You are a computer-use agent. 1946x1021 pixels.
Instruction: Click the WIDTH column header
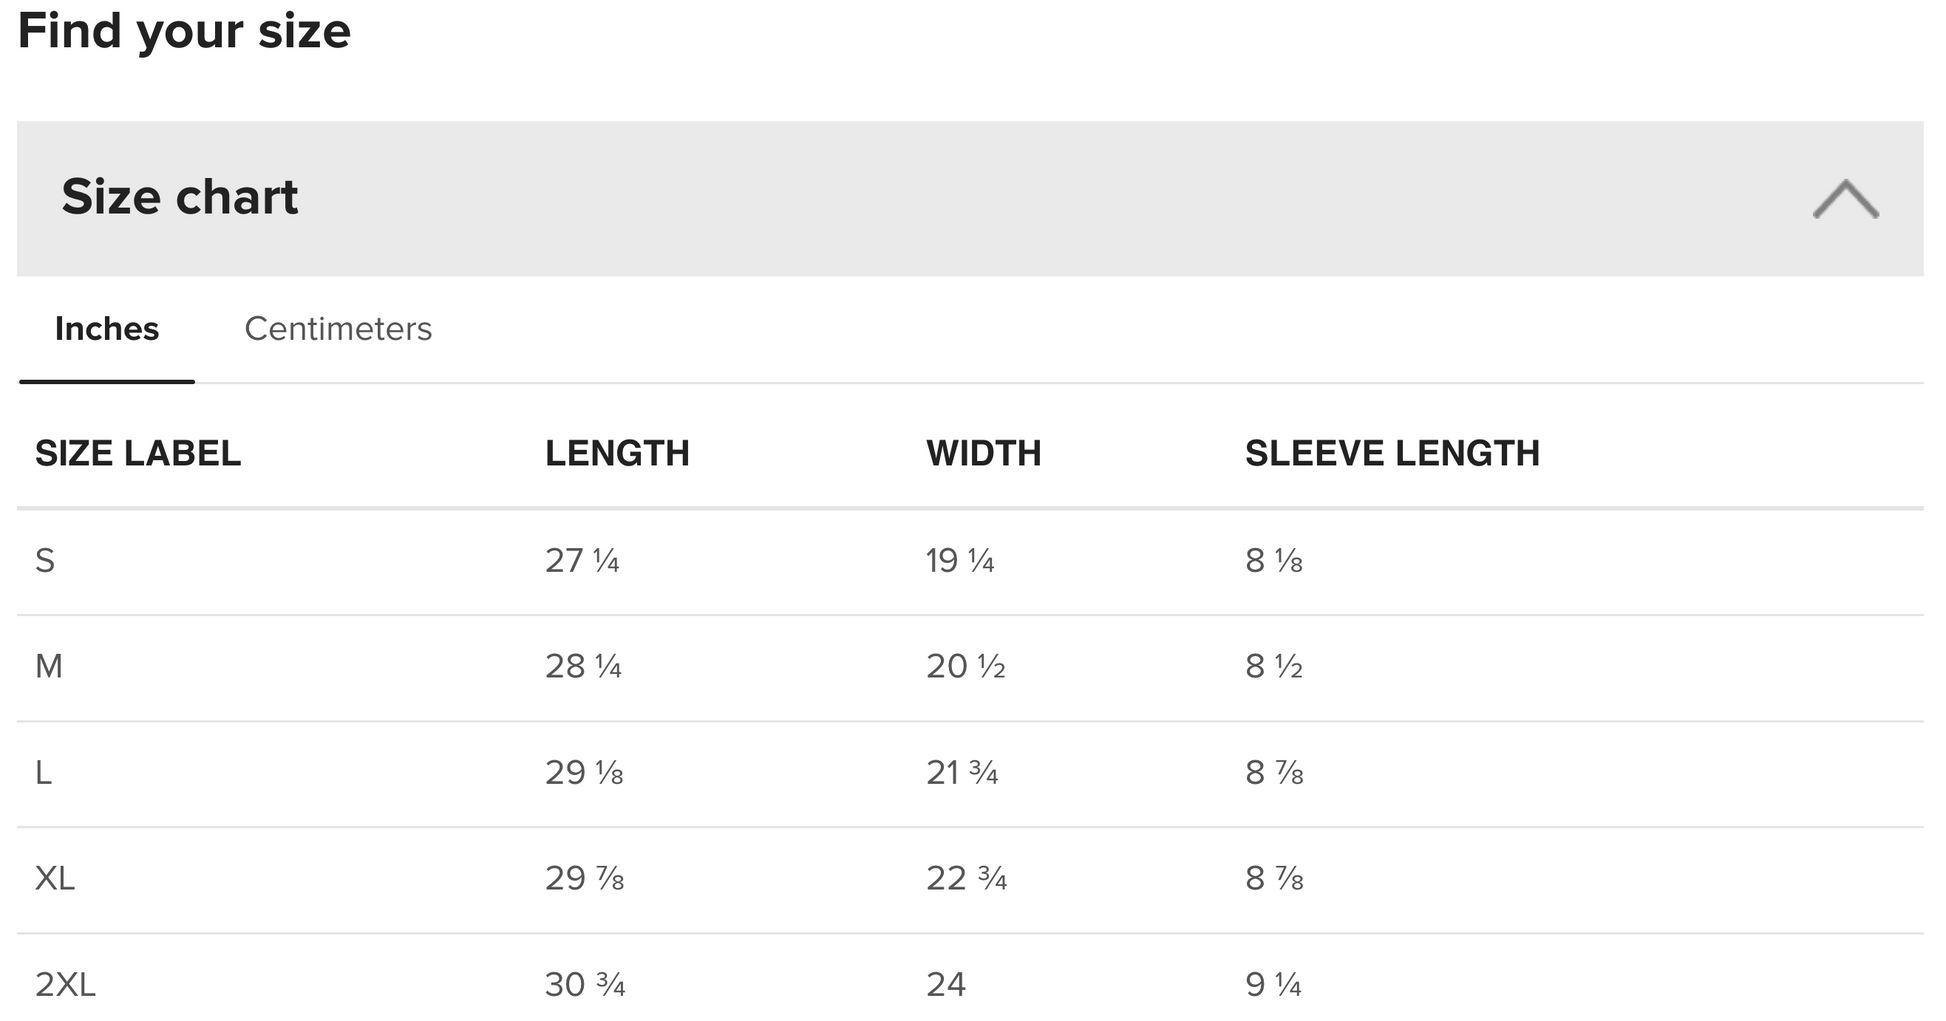coord(983,454)
